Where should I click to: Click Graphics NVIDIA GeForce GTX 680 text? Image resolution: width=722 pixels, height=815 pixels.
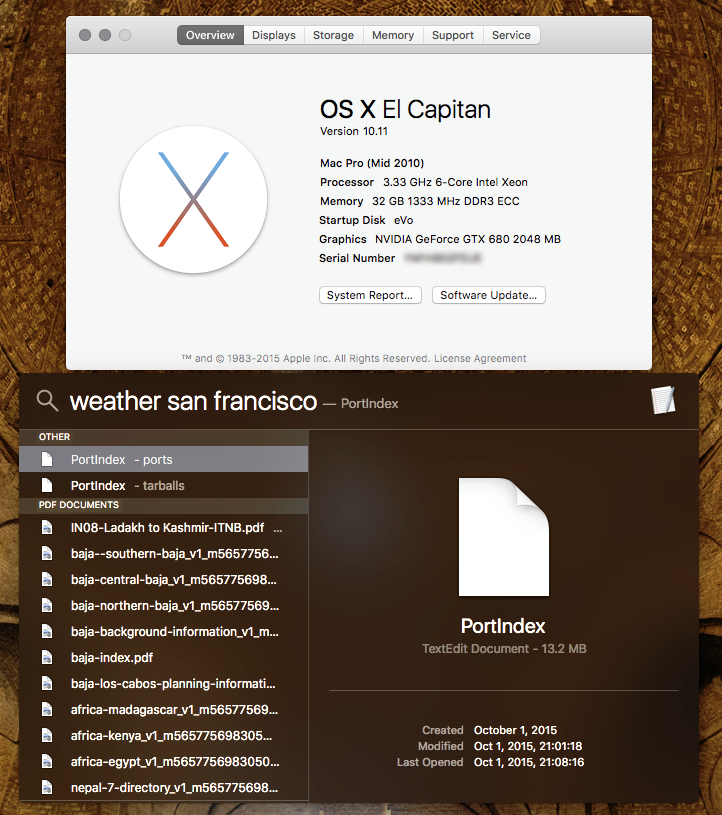[440, 240]
